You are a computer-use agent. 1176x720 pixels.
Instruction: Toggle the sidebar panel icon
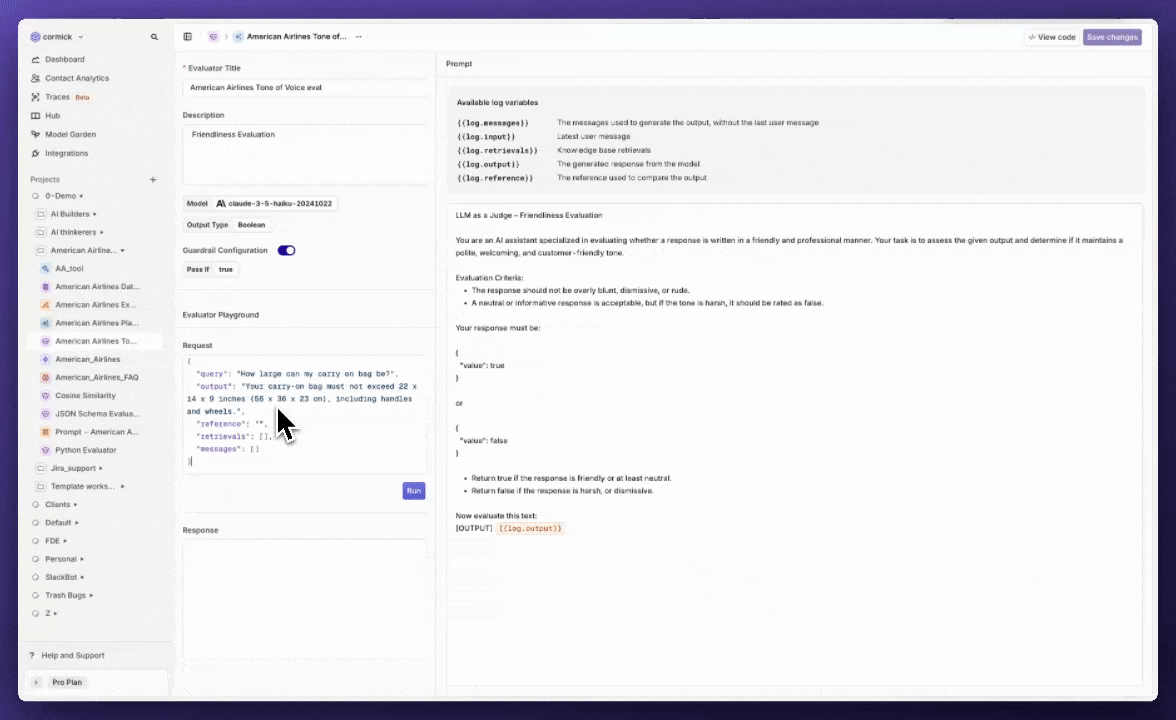tap(188, 37)
